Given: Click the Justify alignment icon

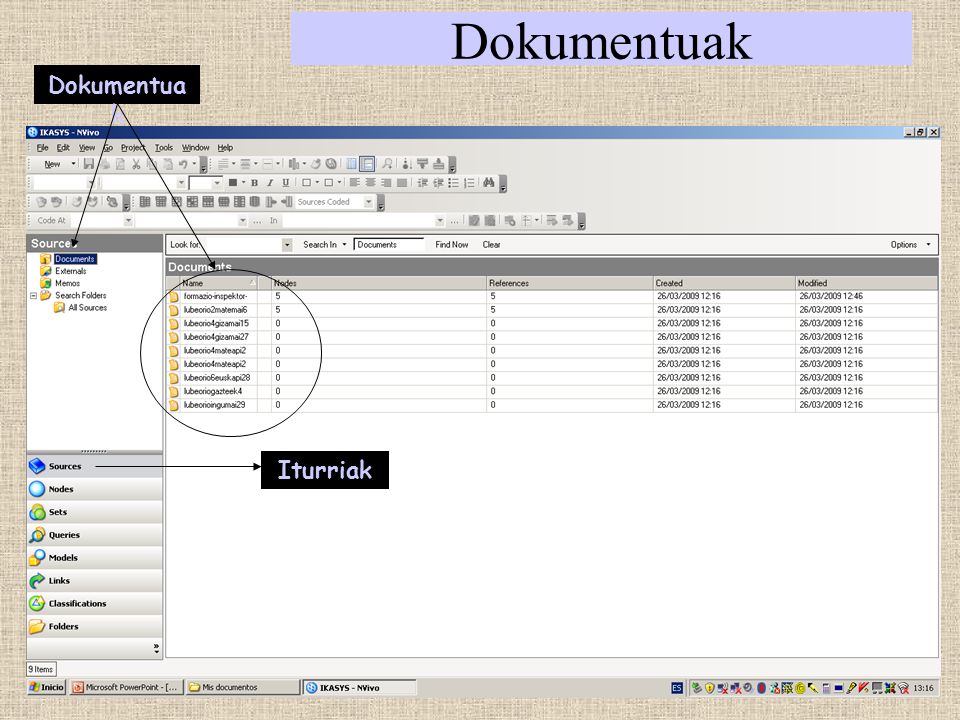Looking at the screenshot, I should point(402,182).
